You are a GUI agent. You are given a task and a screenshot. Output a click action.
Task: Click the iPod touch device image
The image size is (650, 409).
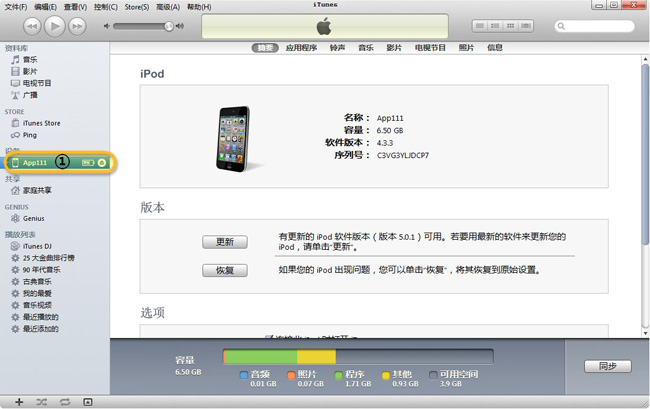click(x=233, y=139)
